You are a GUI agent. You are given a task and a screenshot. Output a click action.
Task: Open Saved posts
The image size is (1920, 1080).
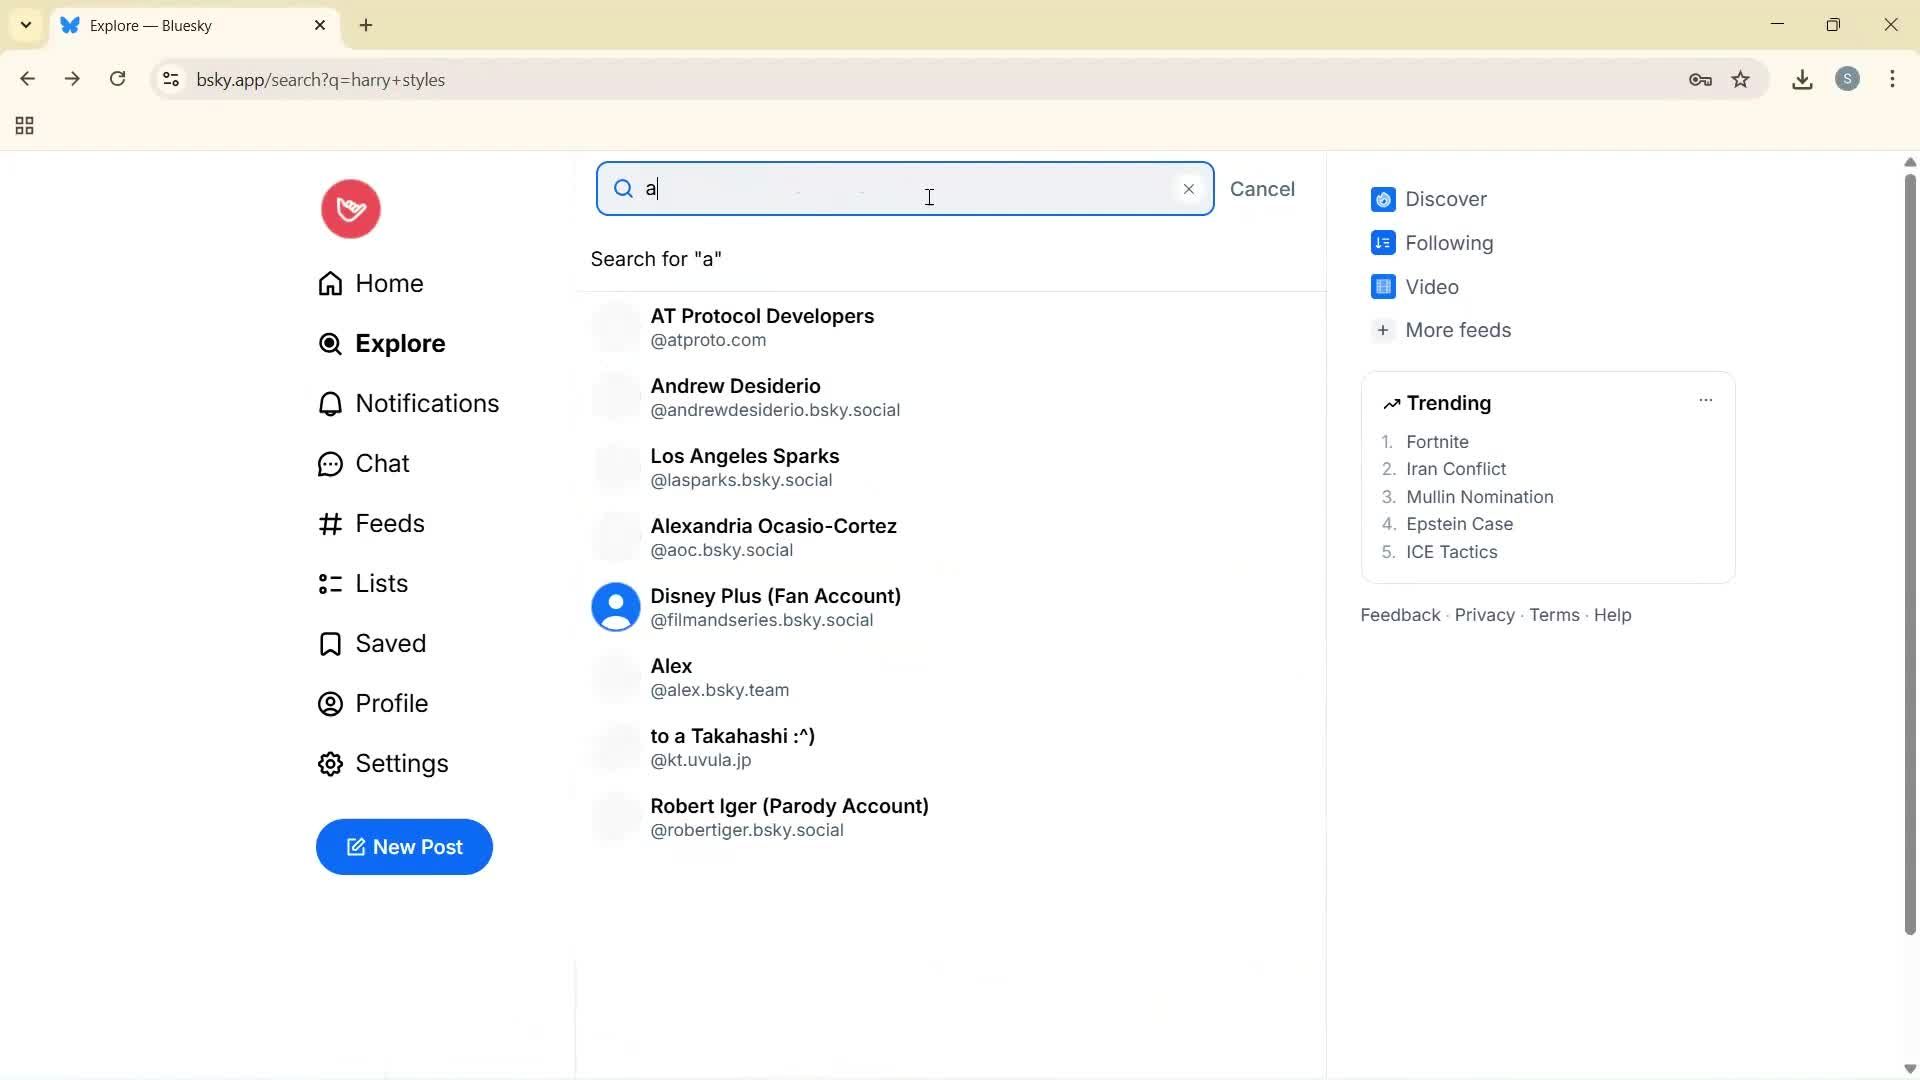390,643
